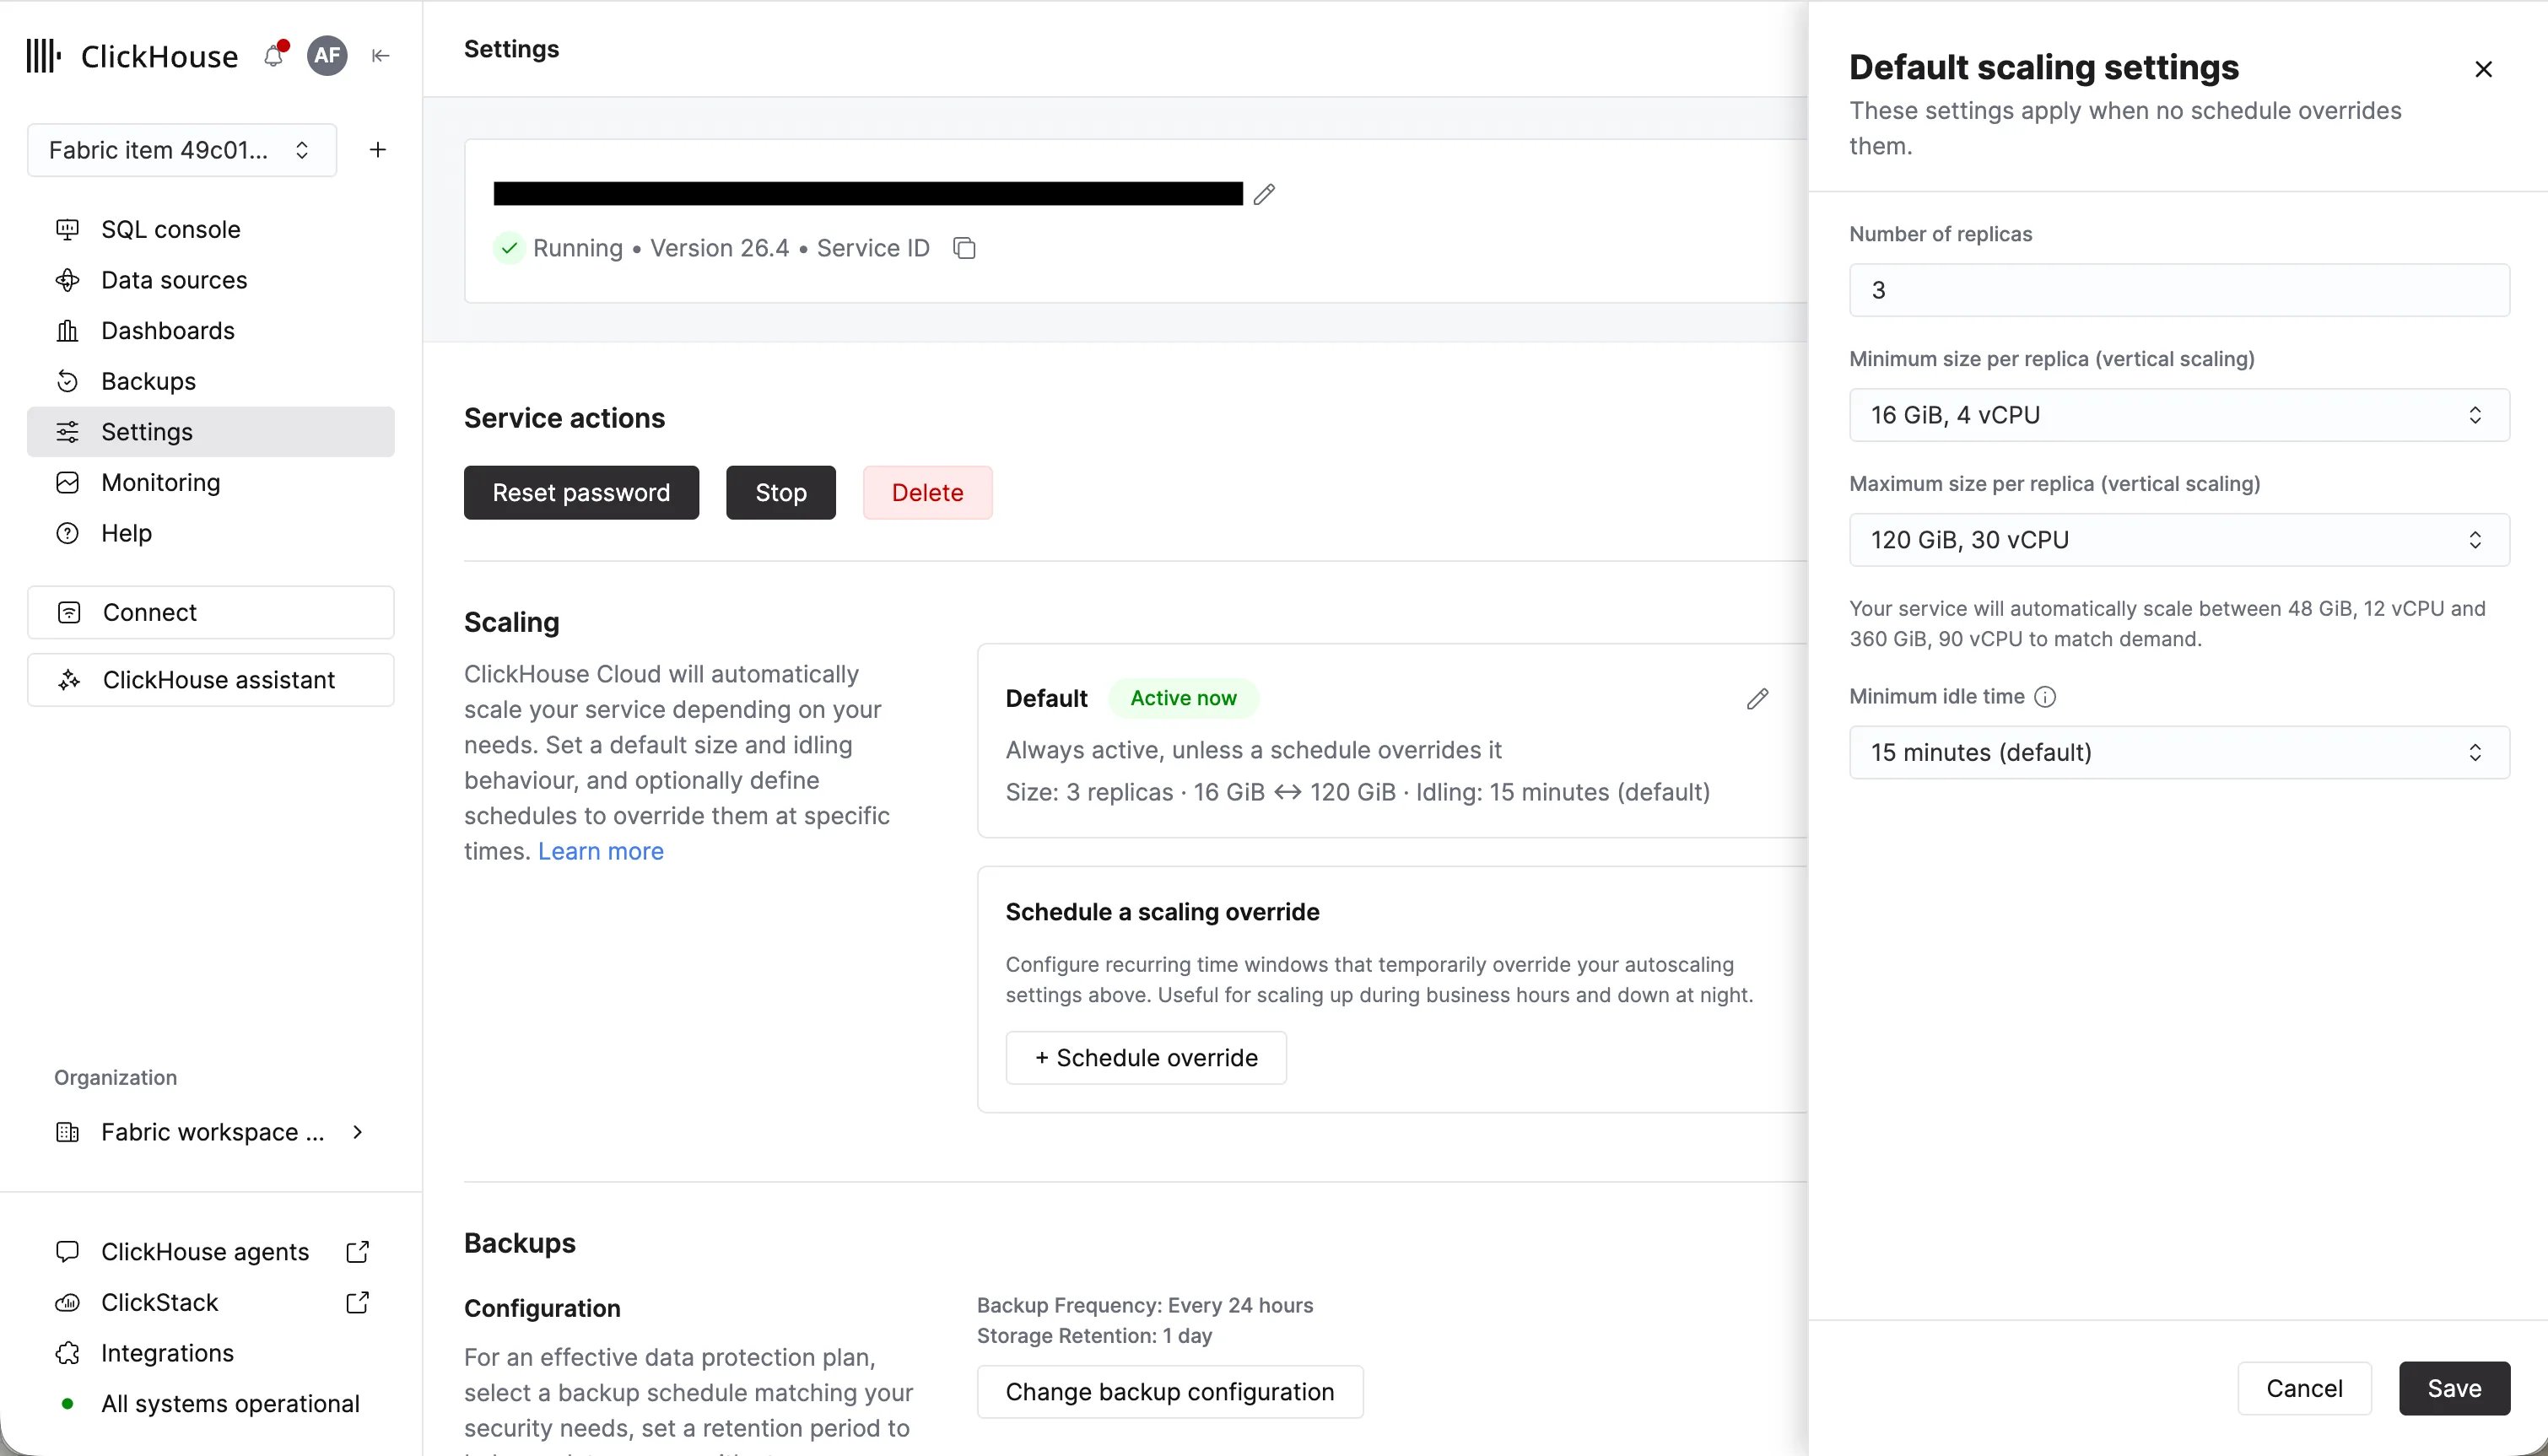The height and width of the screenshot is (1456, 2548).
Task: Open the AF user avatar menu
Action: [x=327, y=55]
